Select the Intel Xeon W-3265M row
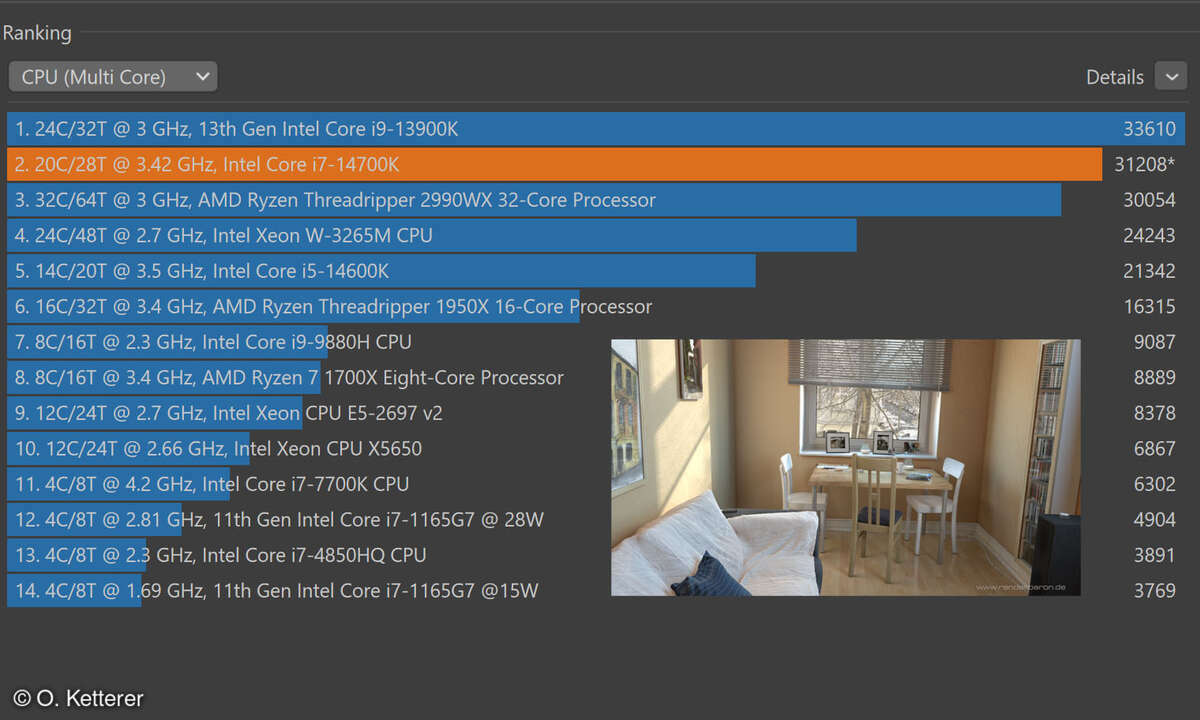The width and height of the screenshot is (1200, 720). [x=596, y=235]
